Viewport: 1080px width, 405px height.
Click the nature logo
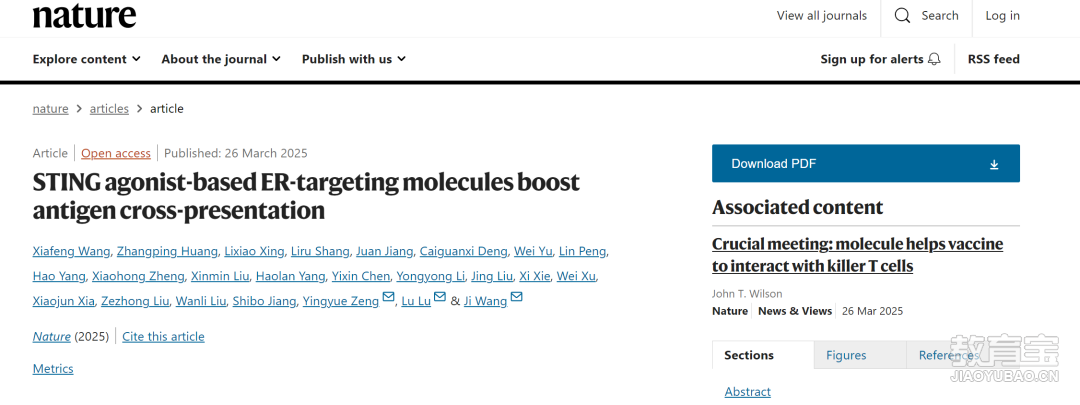(x=84, y=16)
